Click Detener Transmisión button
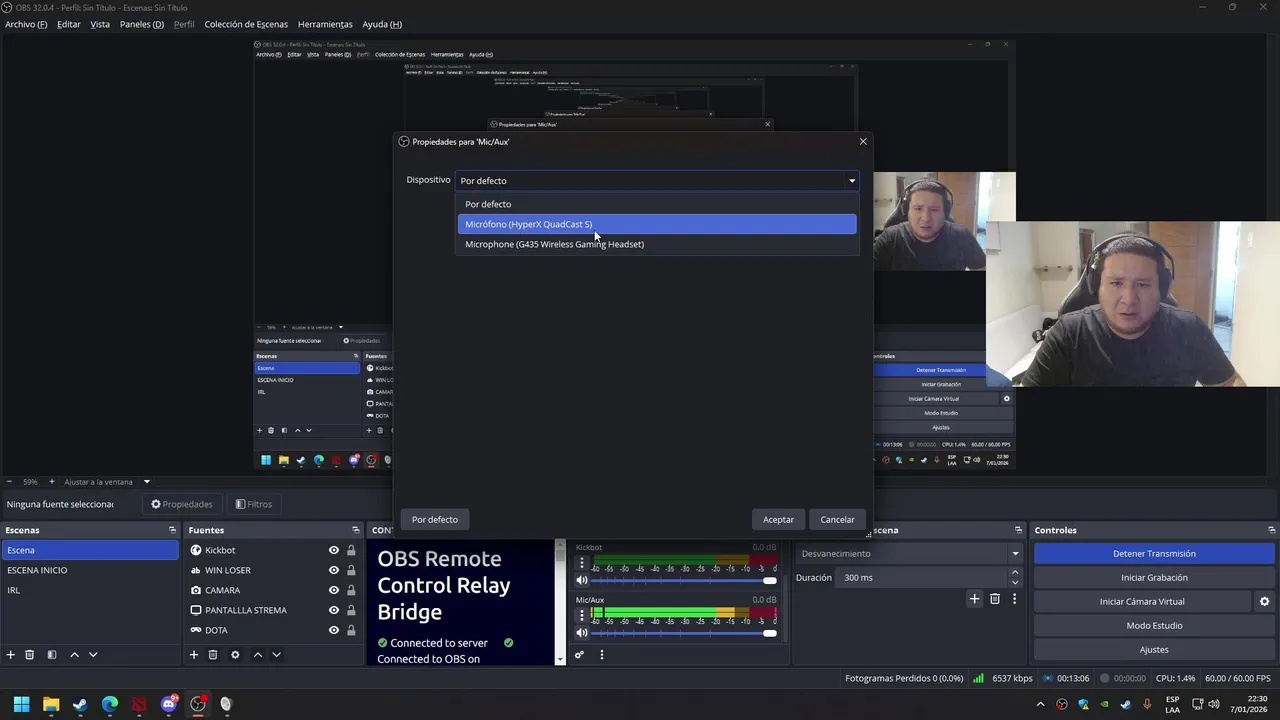The height and width of the screenshot is (720, 1280). pyautogui.click(x=1154, y=553)
